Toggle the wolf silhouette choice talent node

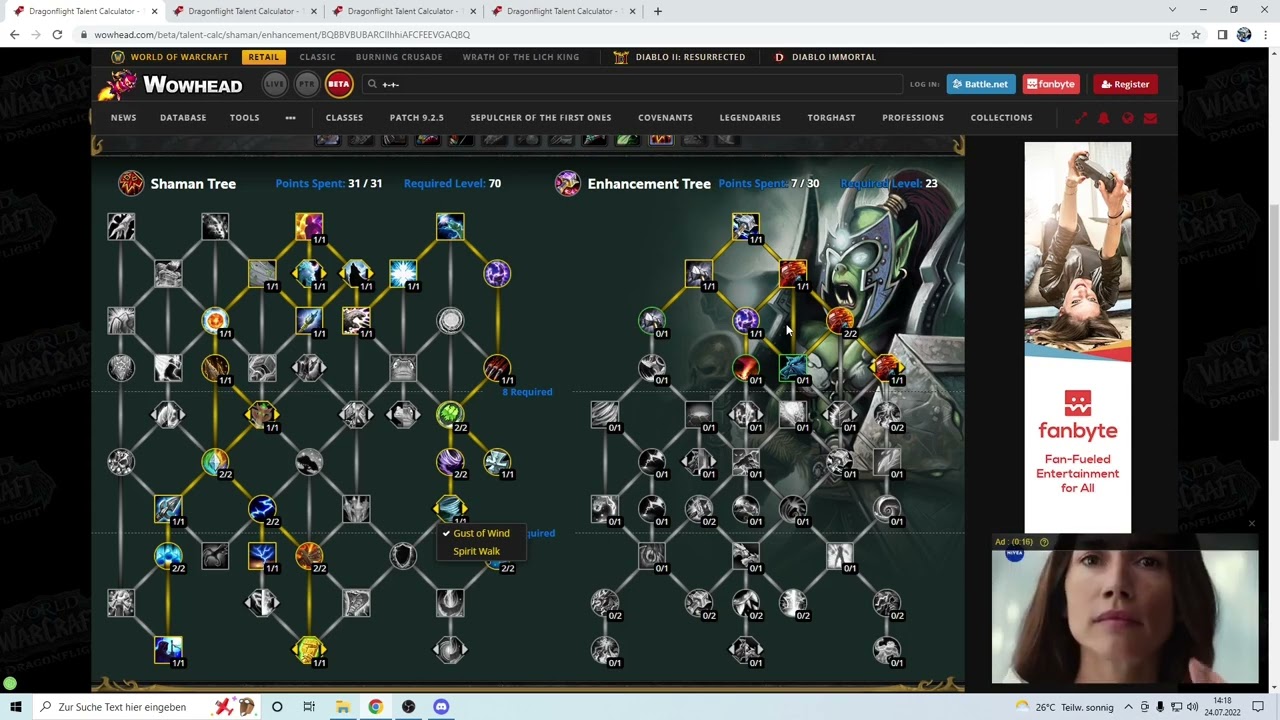tap(356, 273)
